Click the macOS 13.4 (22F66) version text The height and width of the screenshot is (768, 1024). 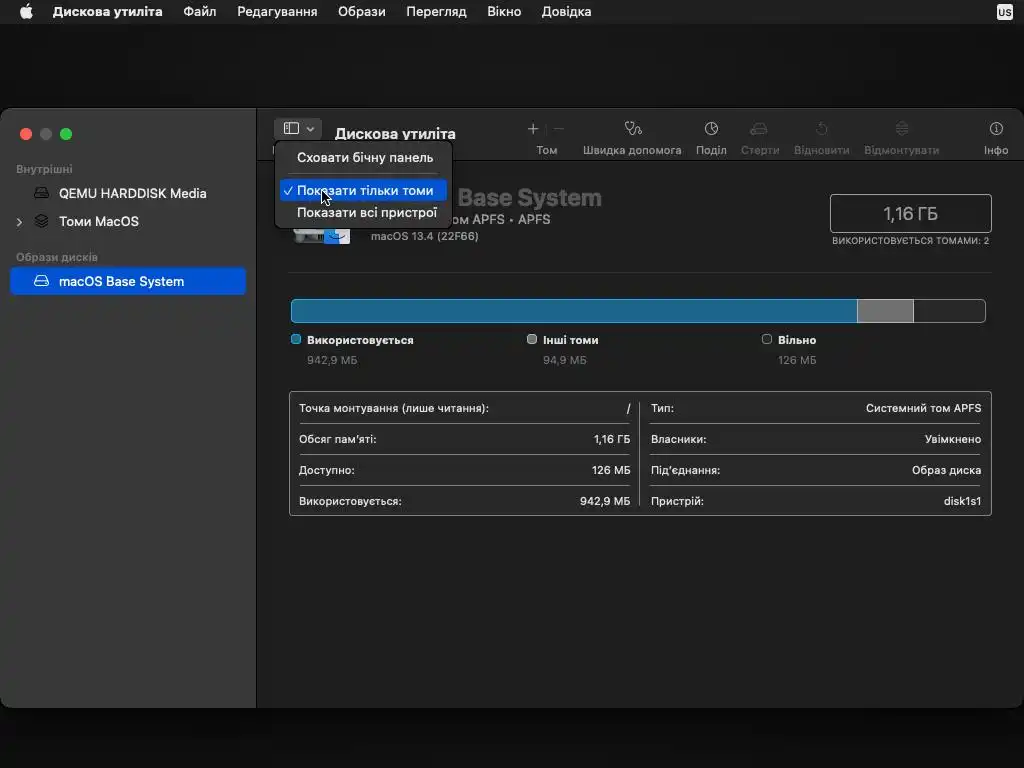click(x=424, y=236)
